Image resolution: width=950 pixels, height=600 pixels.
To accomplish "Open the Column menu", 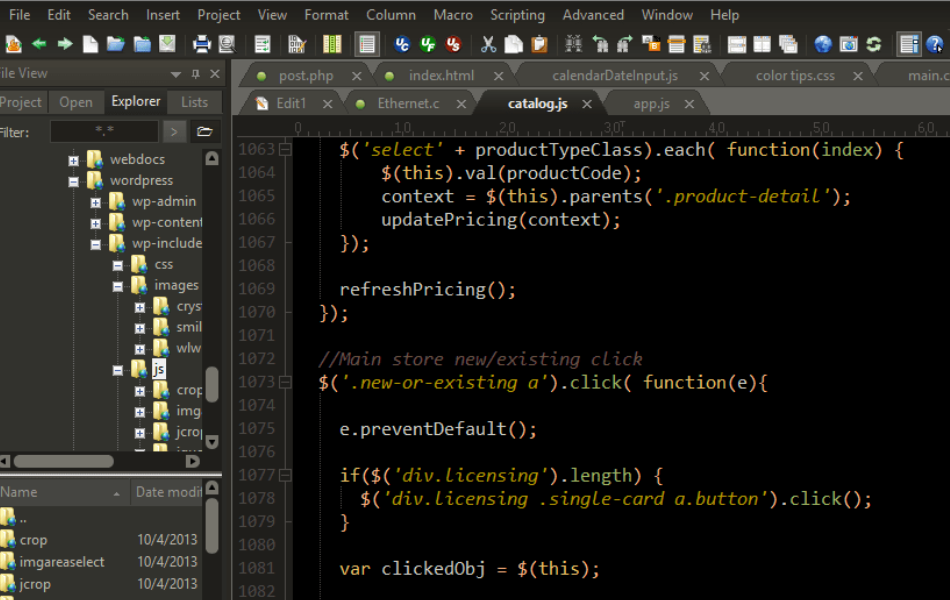I will point(391,15).
